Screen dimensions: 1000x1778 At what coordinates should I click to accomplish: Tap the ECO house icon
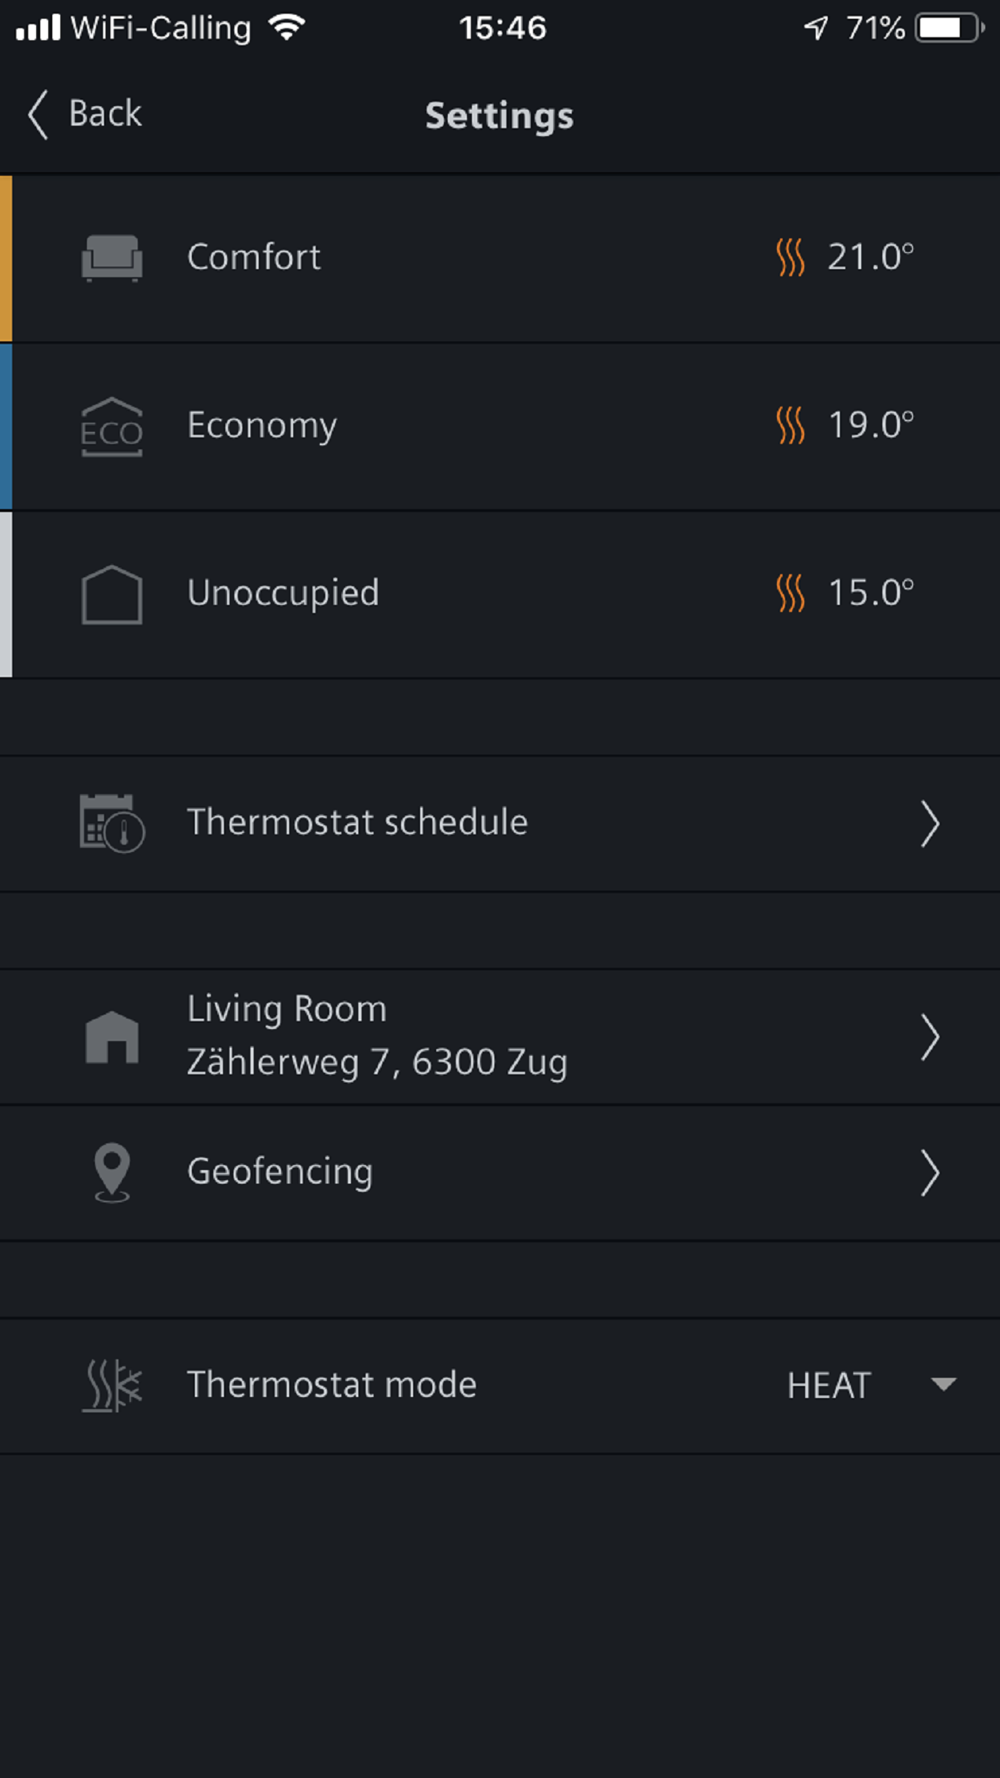[111, 427]
